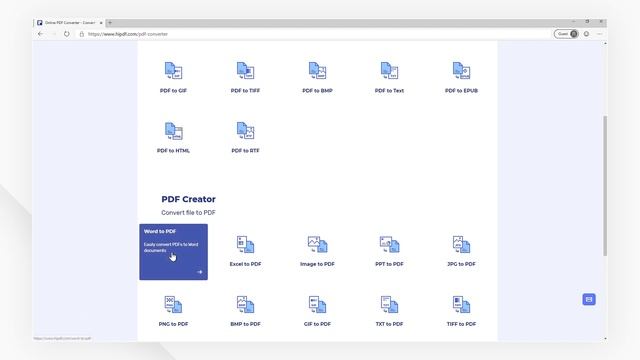Click the scrollbar down arrow
This screenshot has height=360, width=640.
pyautogui.click(x=605, y=338)
